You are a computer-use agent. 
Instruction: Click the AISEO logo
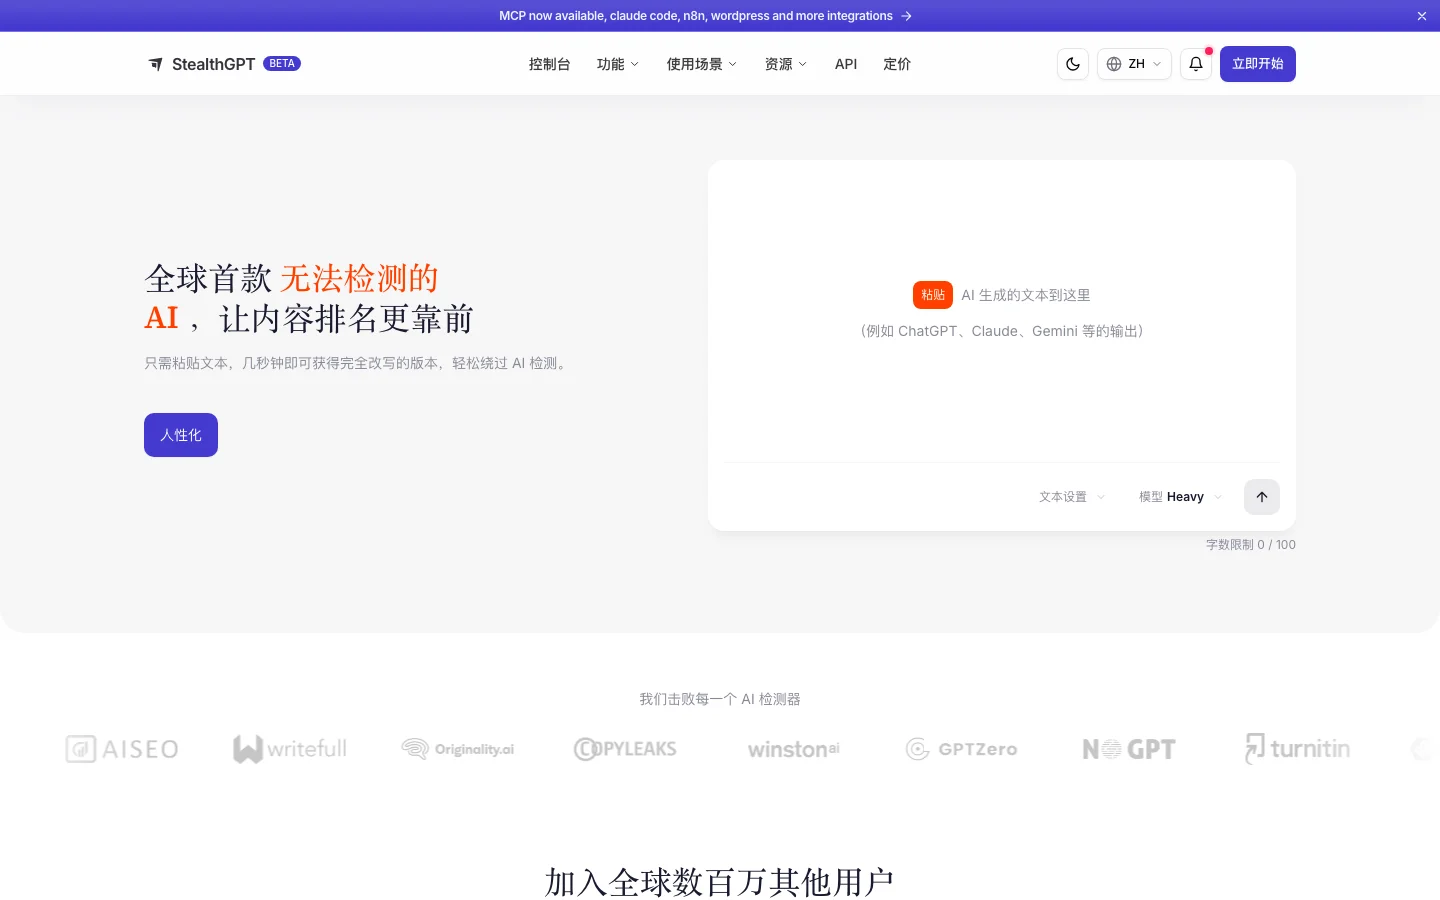tap(122, 749)
